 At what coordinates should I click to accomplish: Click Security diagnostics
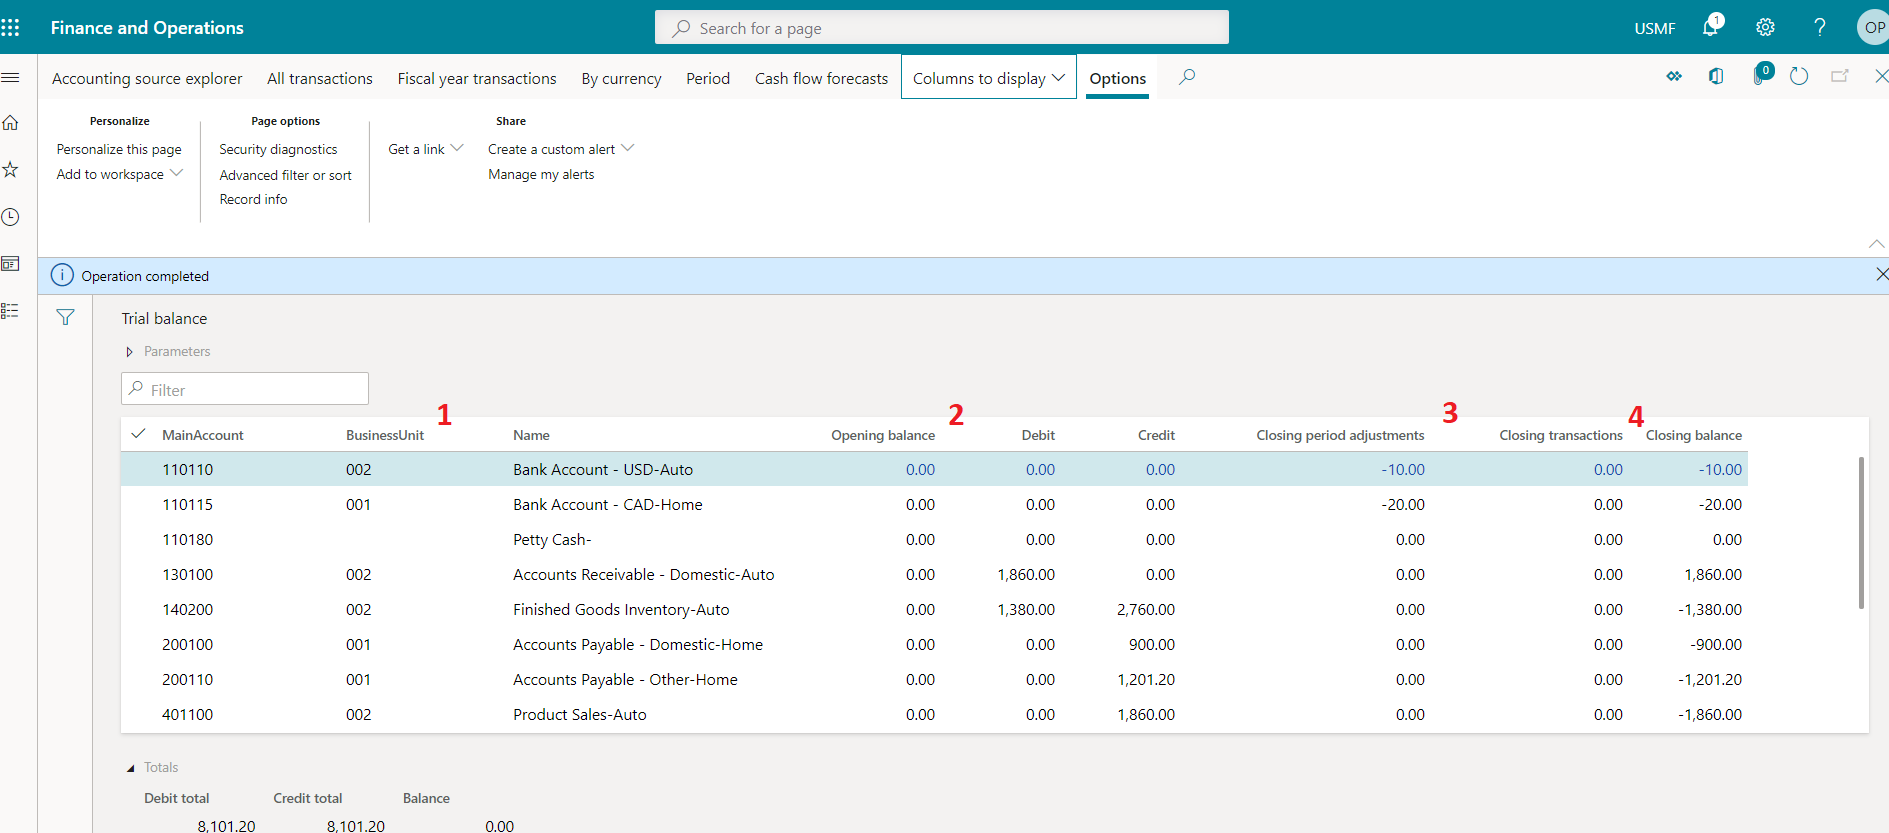(x=278, y=149)
